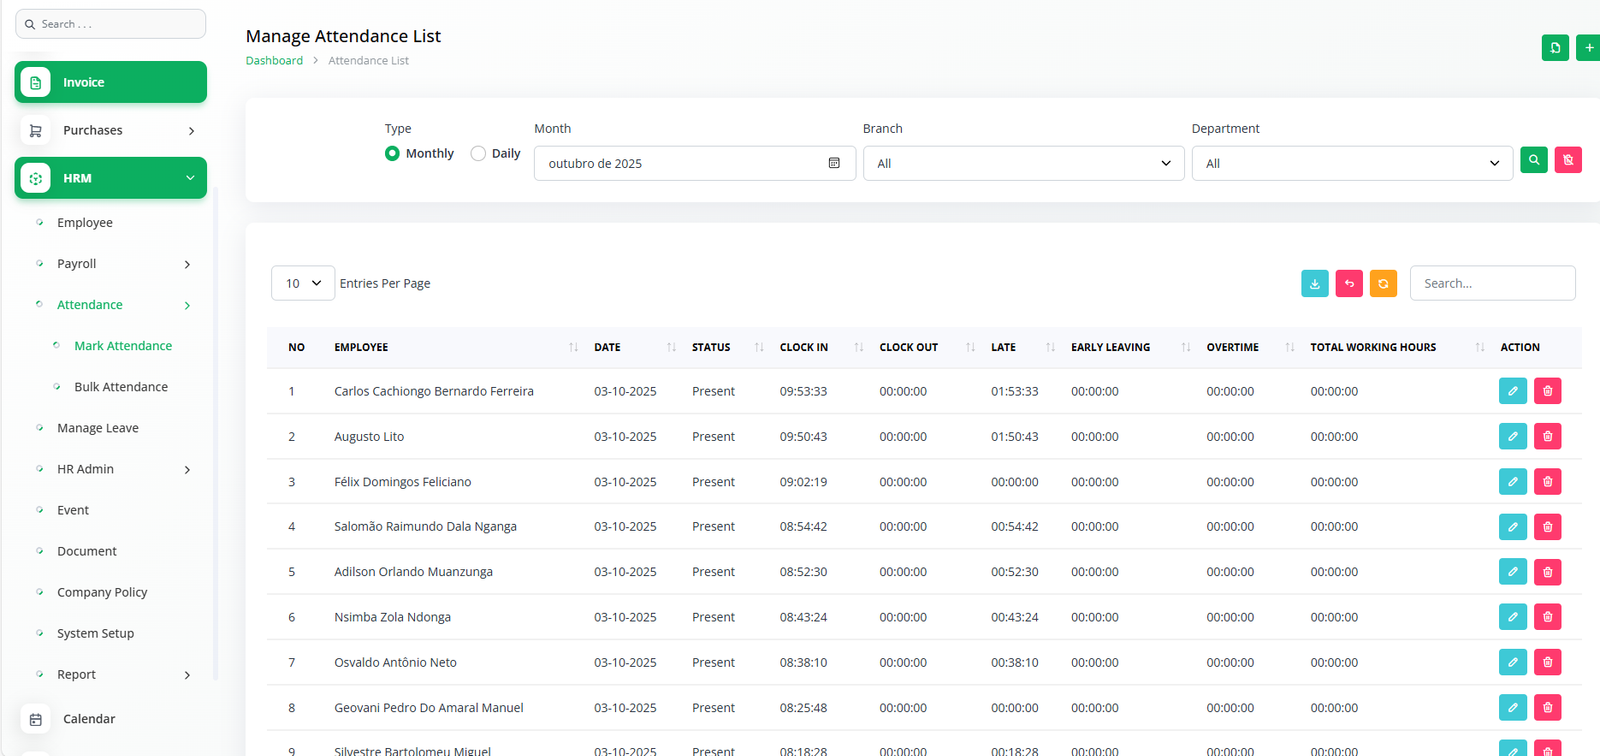Delete Nsimba Zola Ndonga attendance
This screenshot has width=1600, height=756.
pos(1548,617)
